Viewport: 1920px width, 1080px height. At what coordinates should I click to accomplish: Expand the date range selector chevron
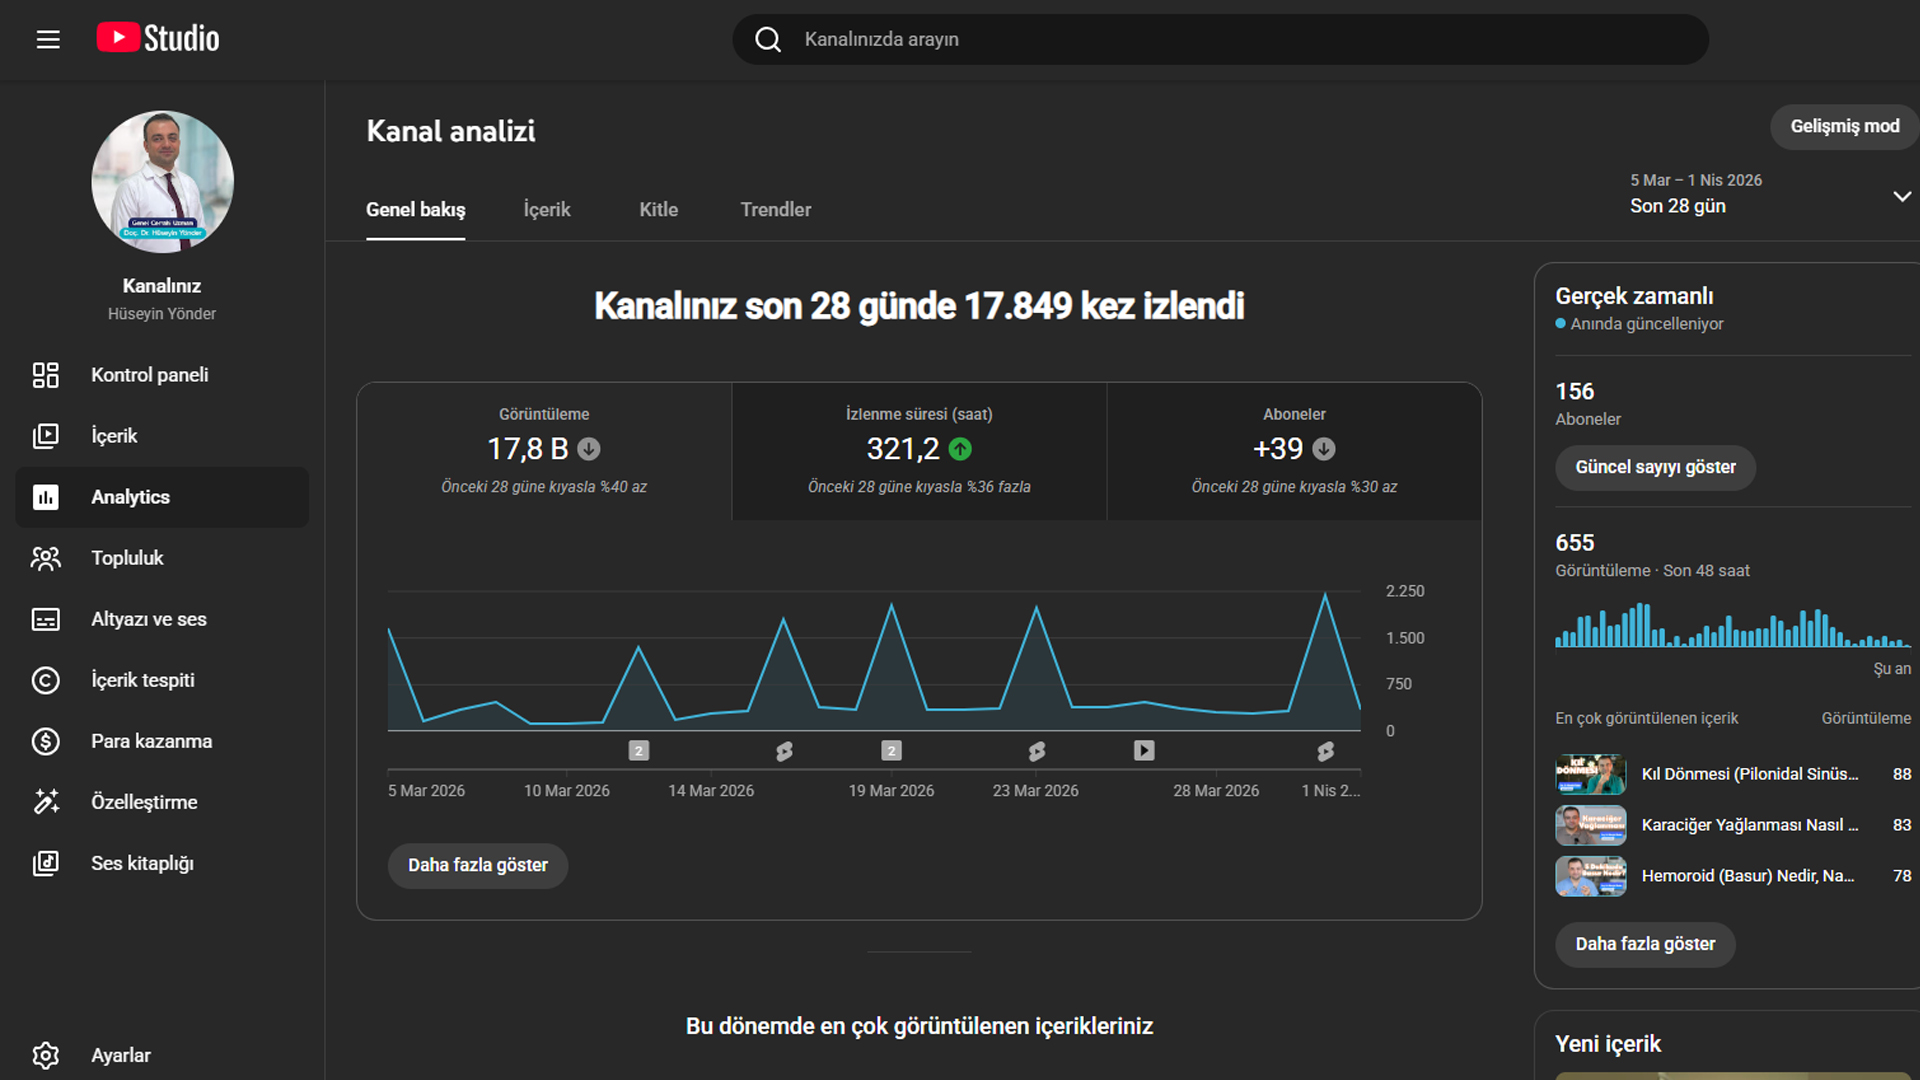pos(1902,196)
